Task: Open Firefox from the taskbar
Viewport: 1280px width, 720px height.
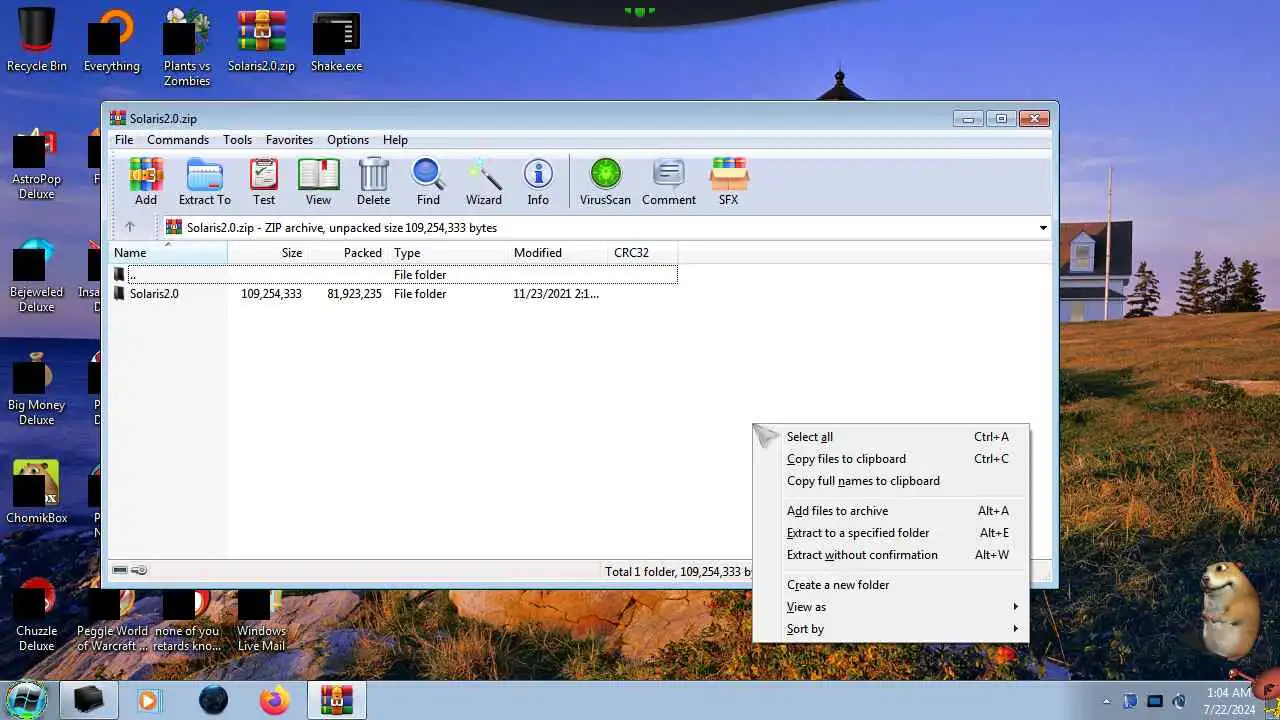Action: tap(274, 700)
